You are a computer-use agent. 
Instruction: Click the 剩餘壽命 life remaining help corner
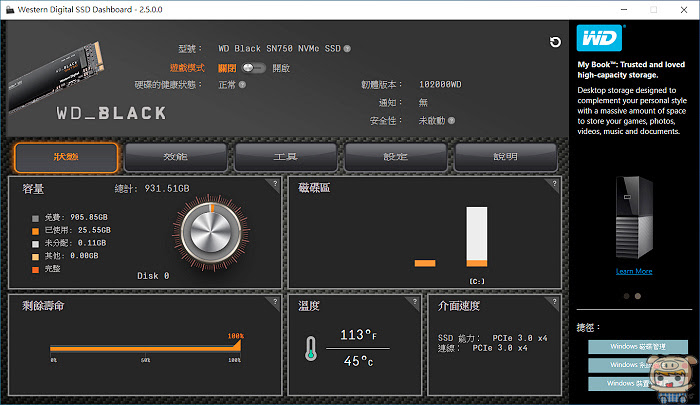275,302
